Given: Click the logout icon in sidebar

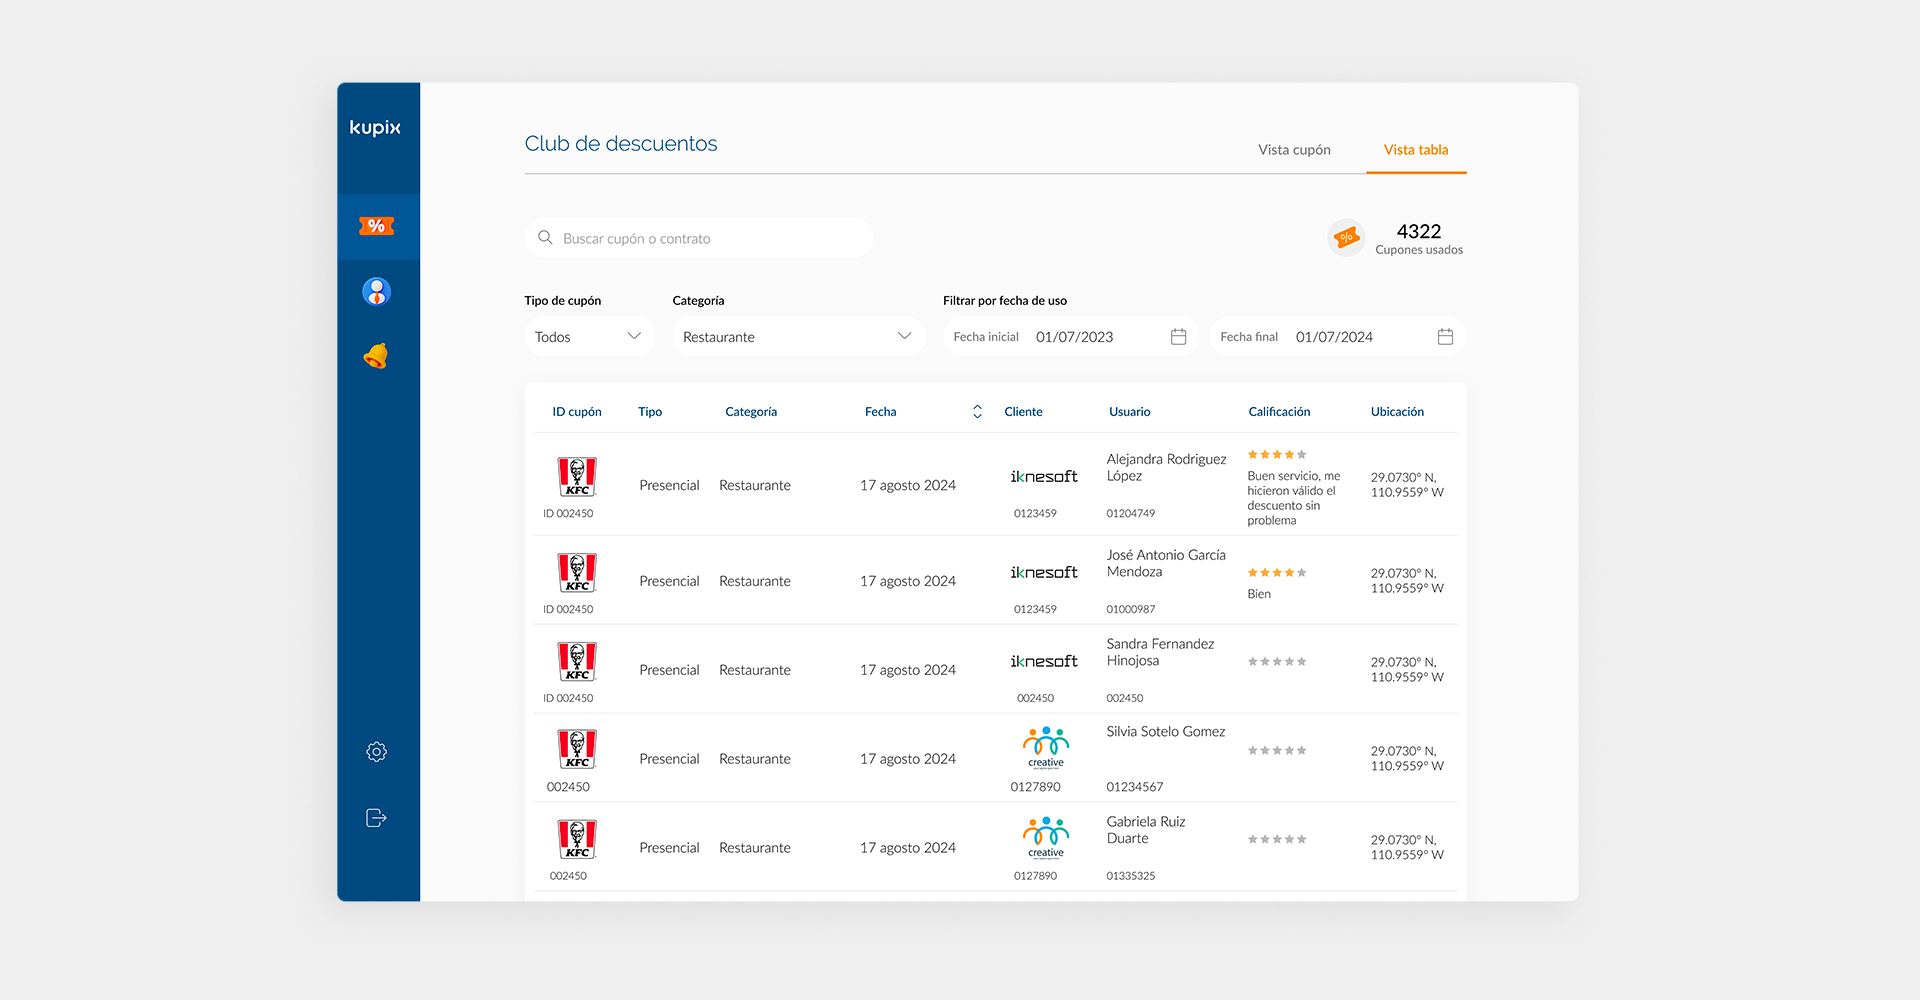Looking at the screenshot, I should coord(376,818).
